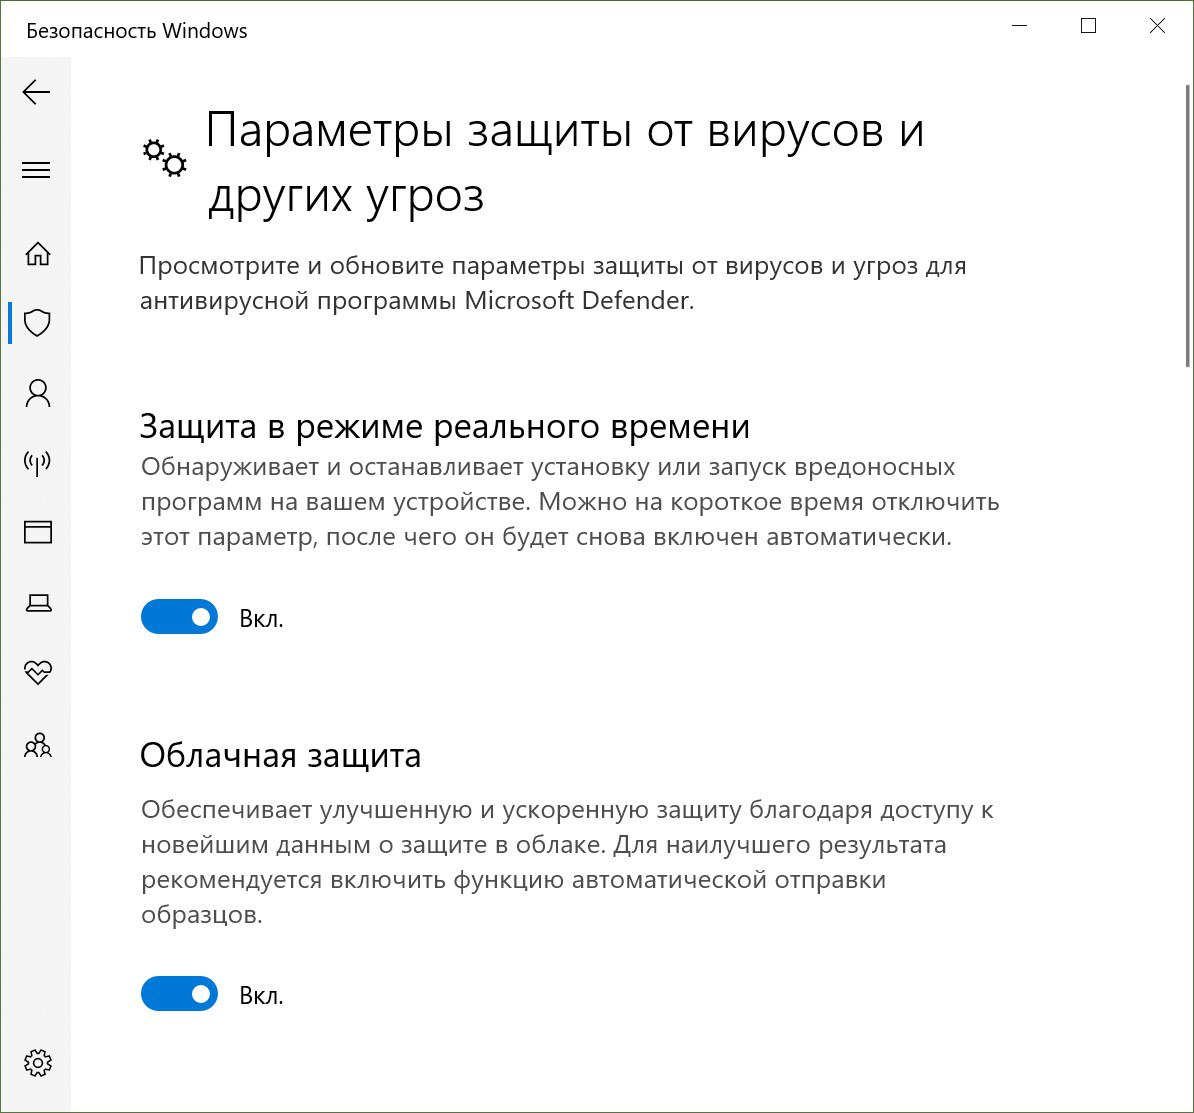Click "Вкл." label beside real-time protection switch
This screenshot has width=1194, height=1113.
pos(261,618)
